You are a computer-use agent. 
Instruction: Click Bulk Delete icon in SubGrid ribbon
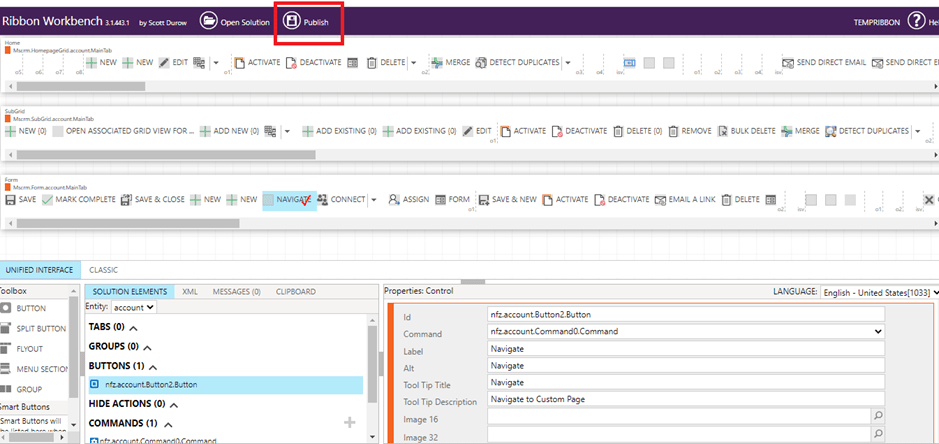(x=724, y=131)
